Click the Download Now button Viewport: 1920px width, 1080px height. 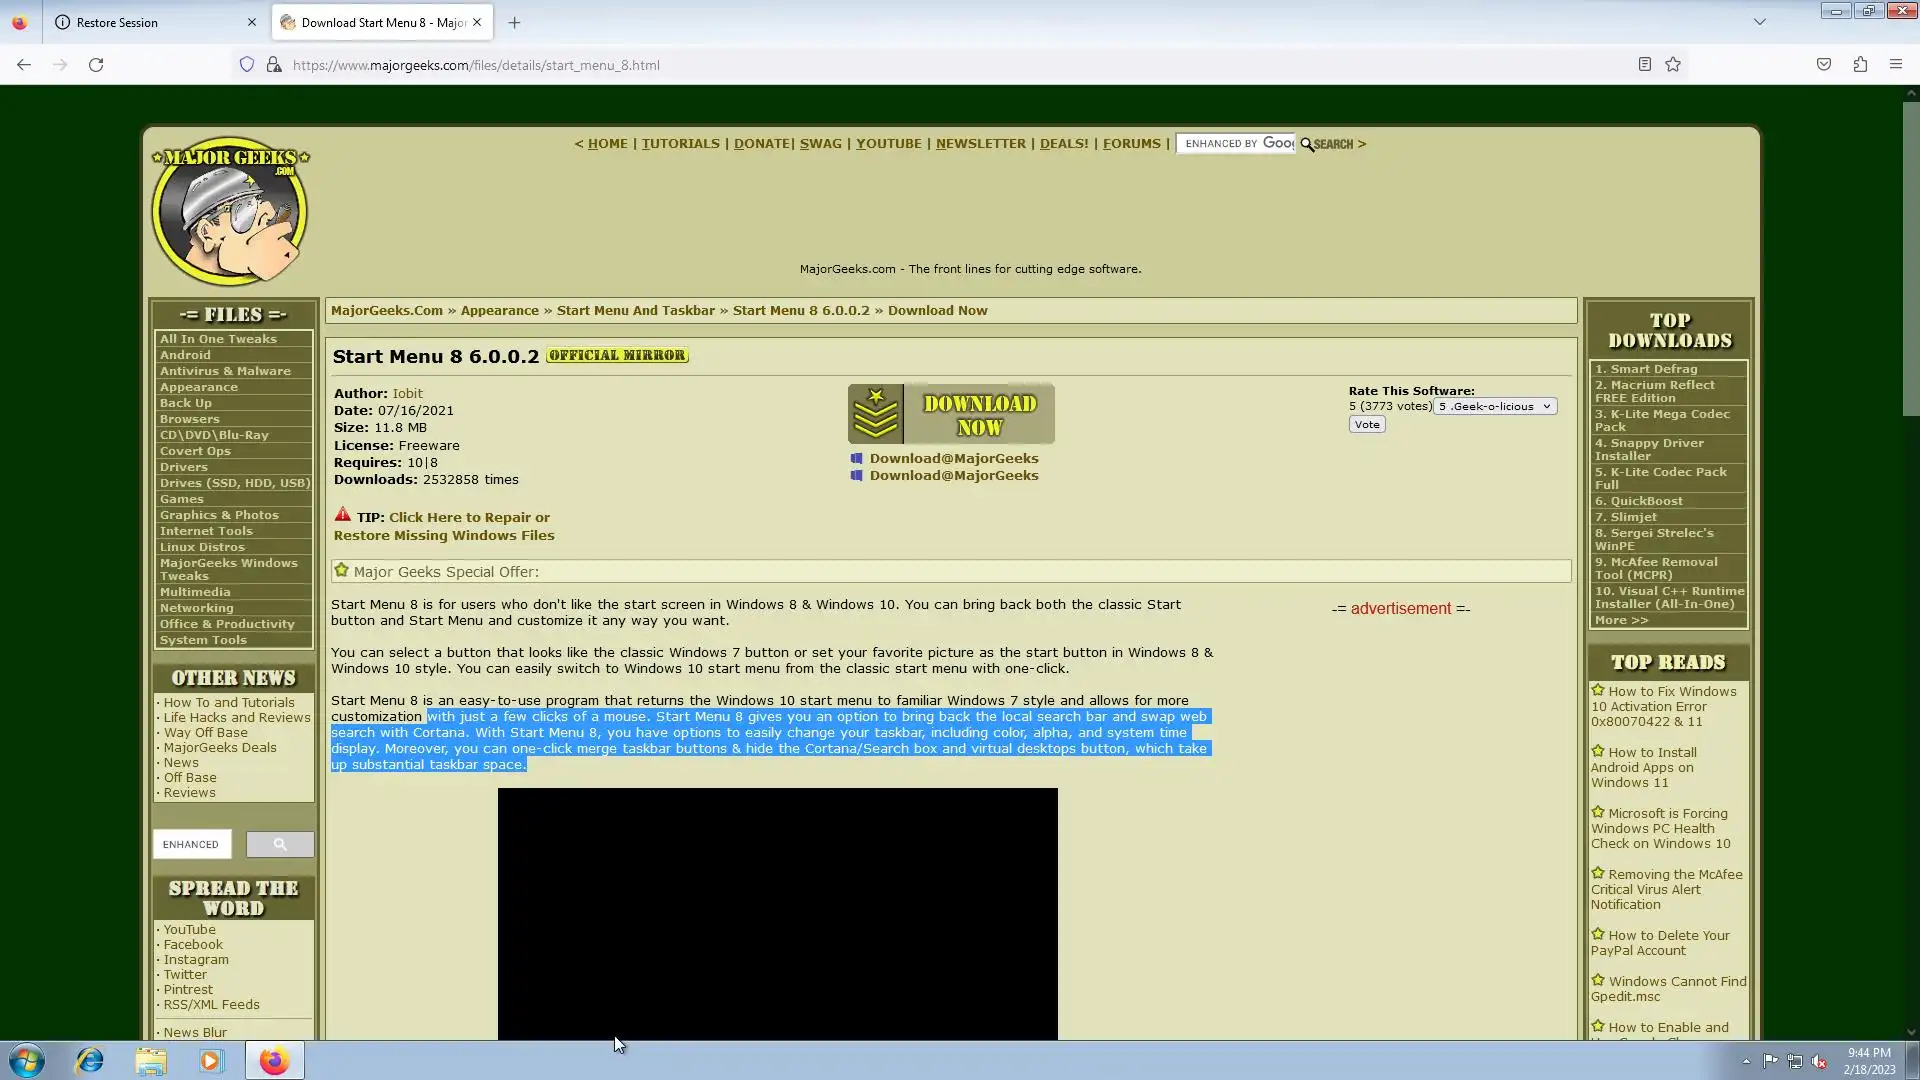click(x=951, y=414)
